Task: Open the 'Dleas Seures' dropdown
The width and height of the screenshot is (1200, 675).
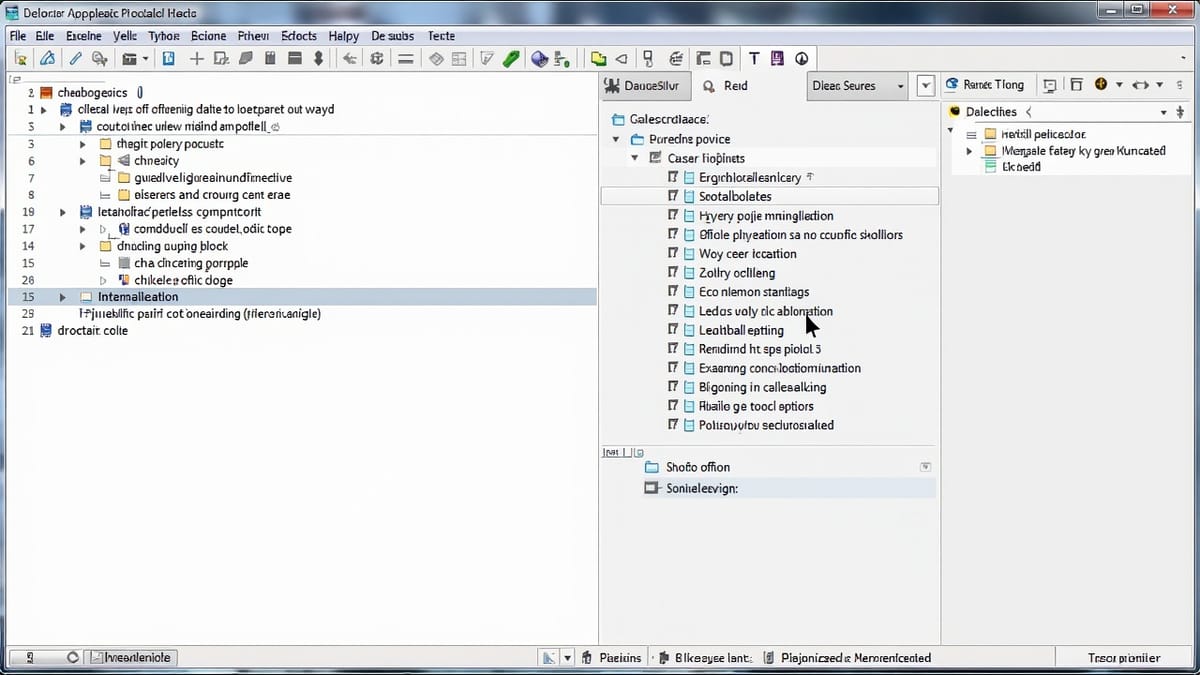Action: [x=857, y=86]
